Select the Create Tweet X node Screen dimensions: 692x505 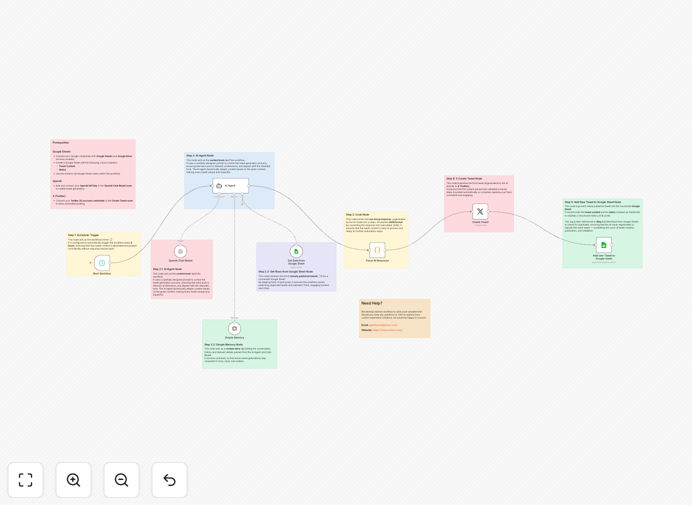[x=480, y=211]
